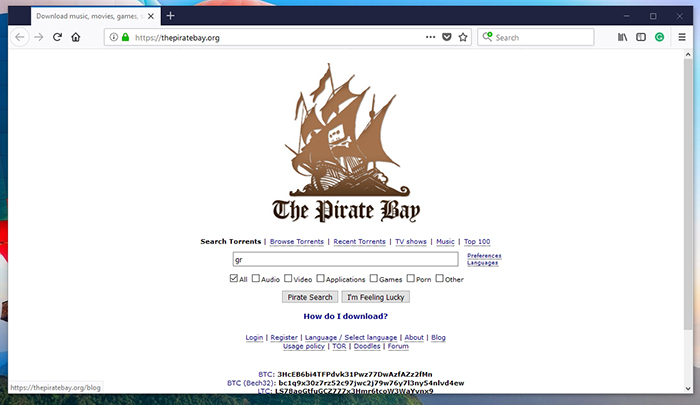The image size is (700, 405).
Task: Click the page scrollbar up arrow
Action: (x=688, y=54)
